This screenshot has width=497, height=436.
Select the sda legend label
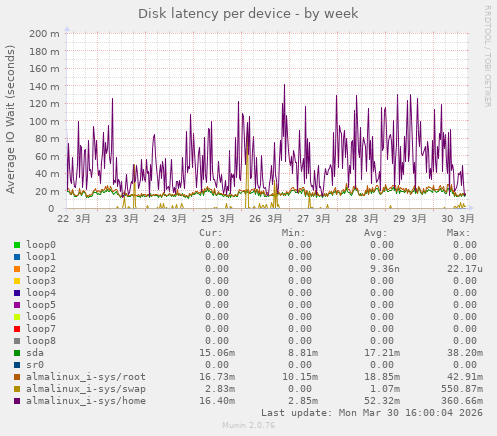pyautogui.click(x=35, y=353)
